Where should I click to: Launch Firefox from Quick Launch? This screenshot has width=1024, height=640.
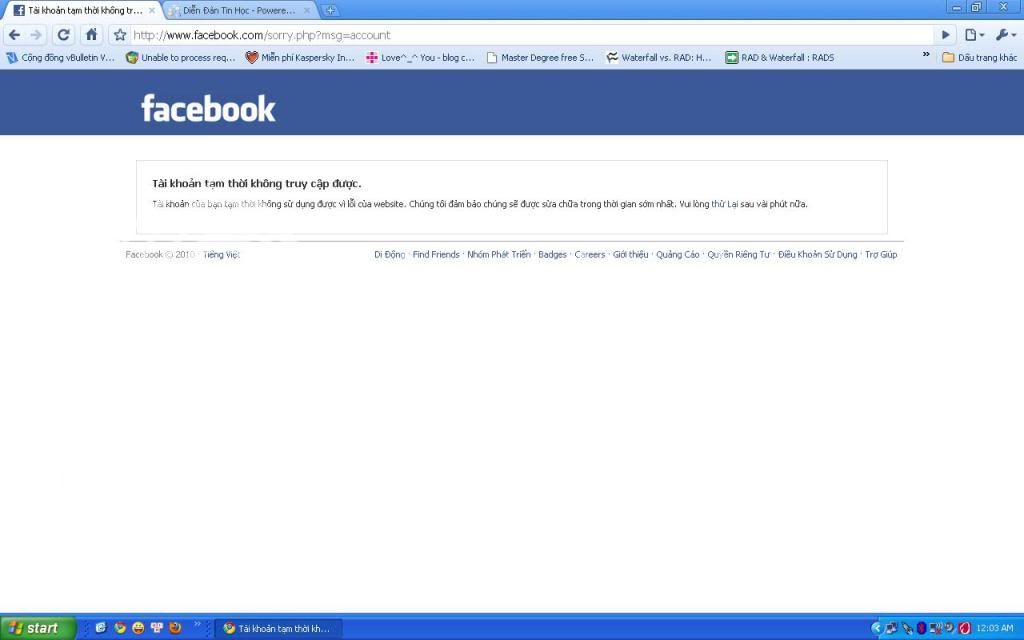pos(175,628)
